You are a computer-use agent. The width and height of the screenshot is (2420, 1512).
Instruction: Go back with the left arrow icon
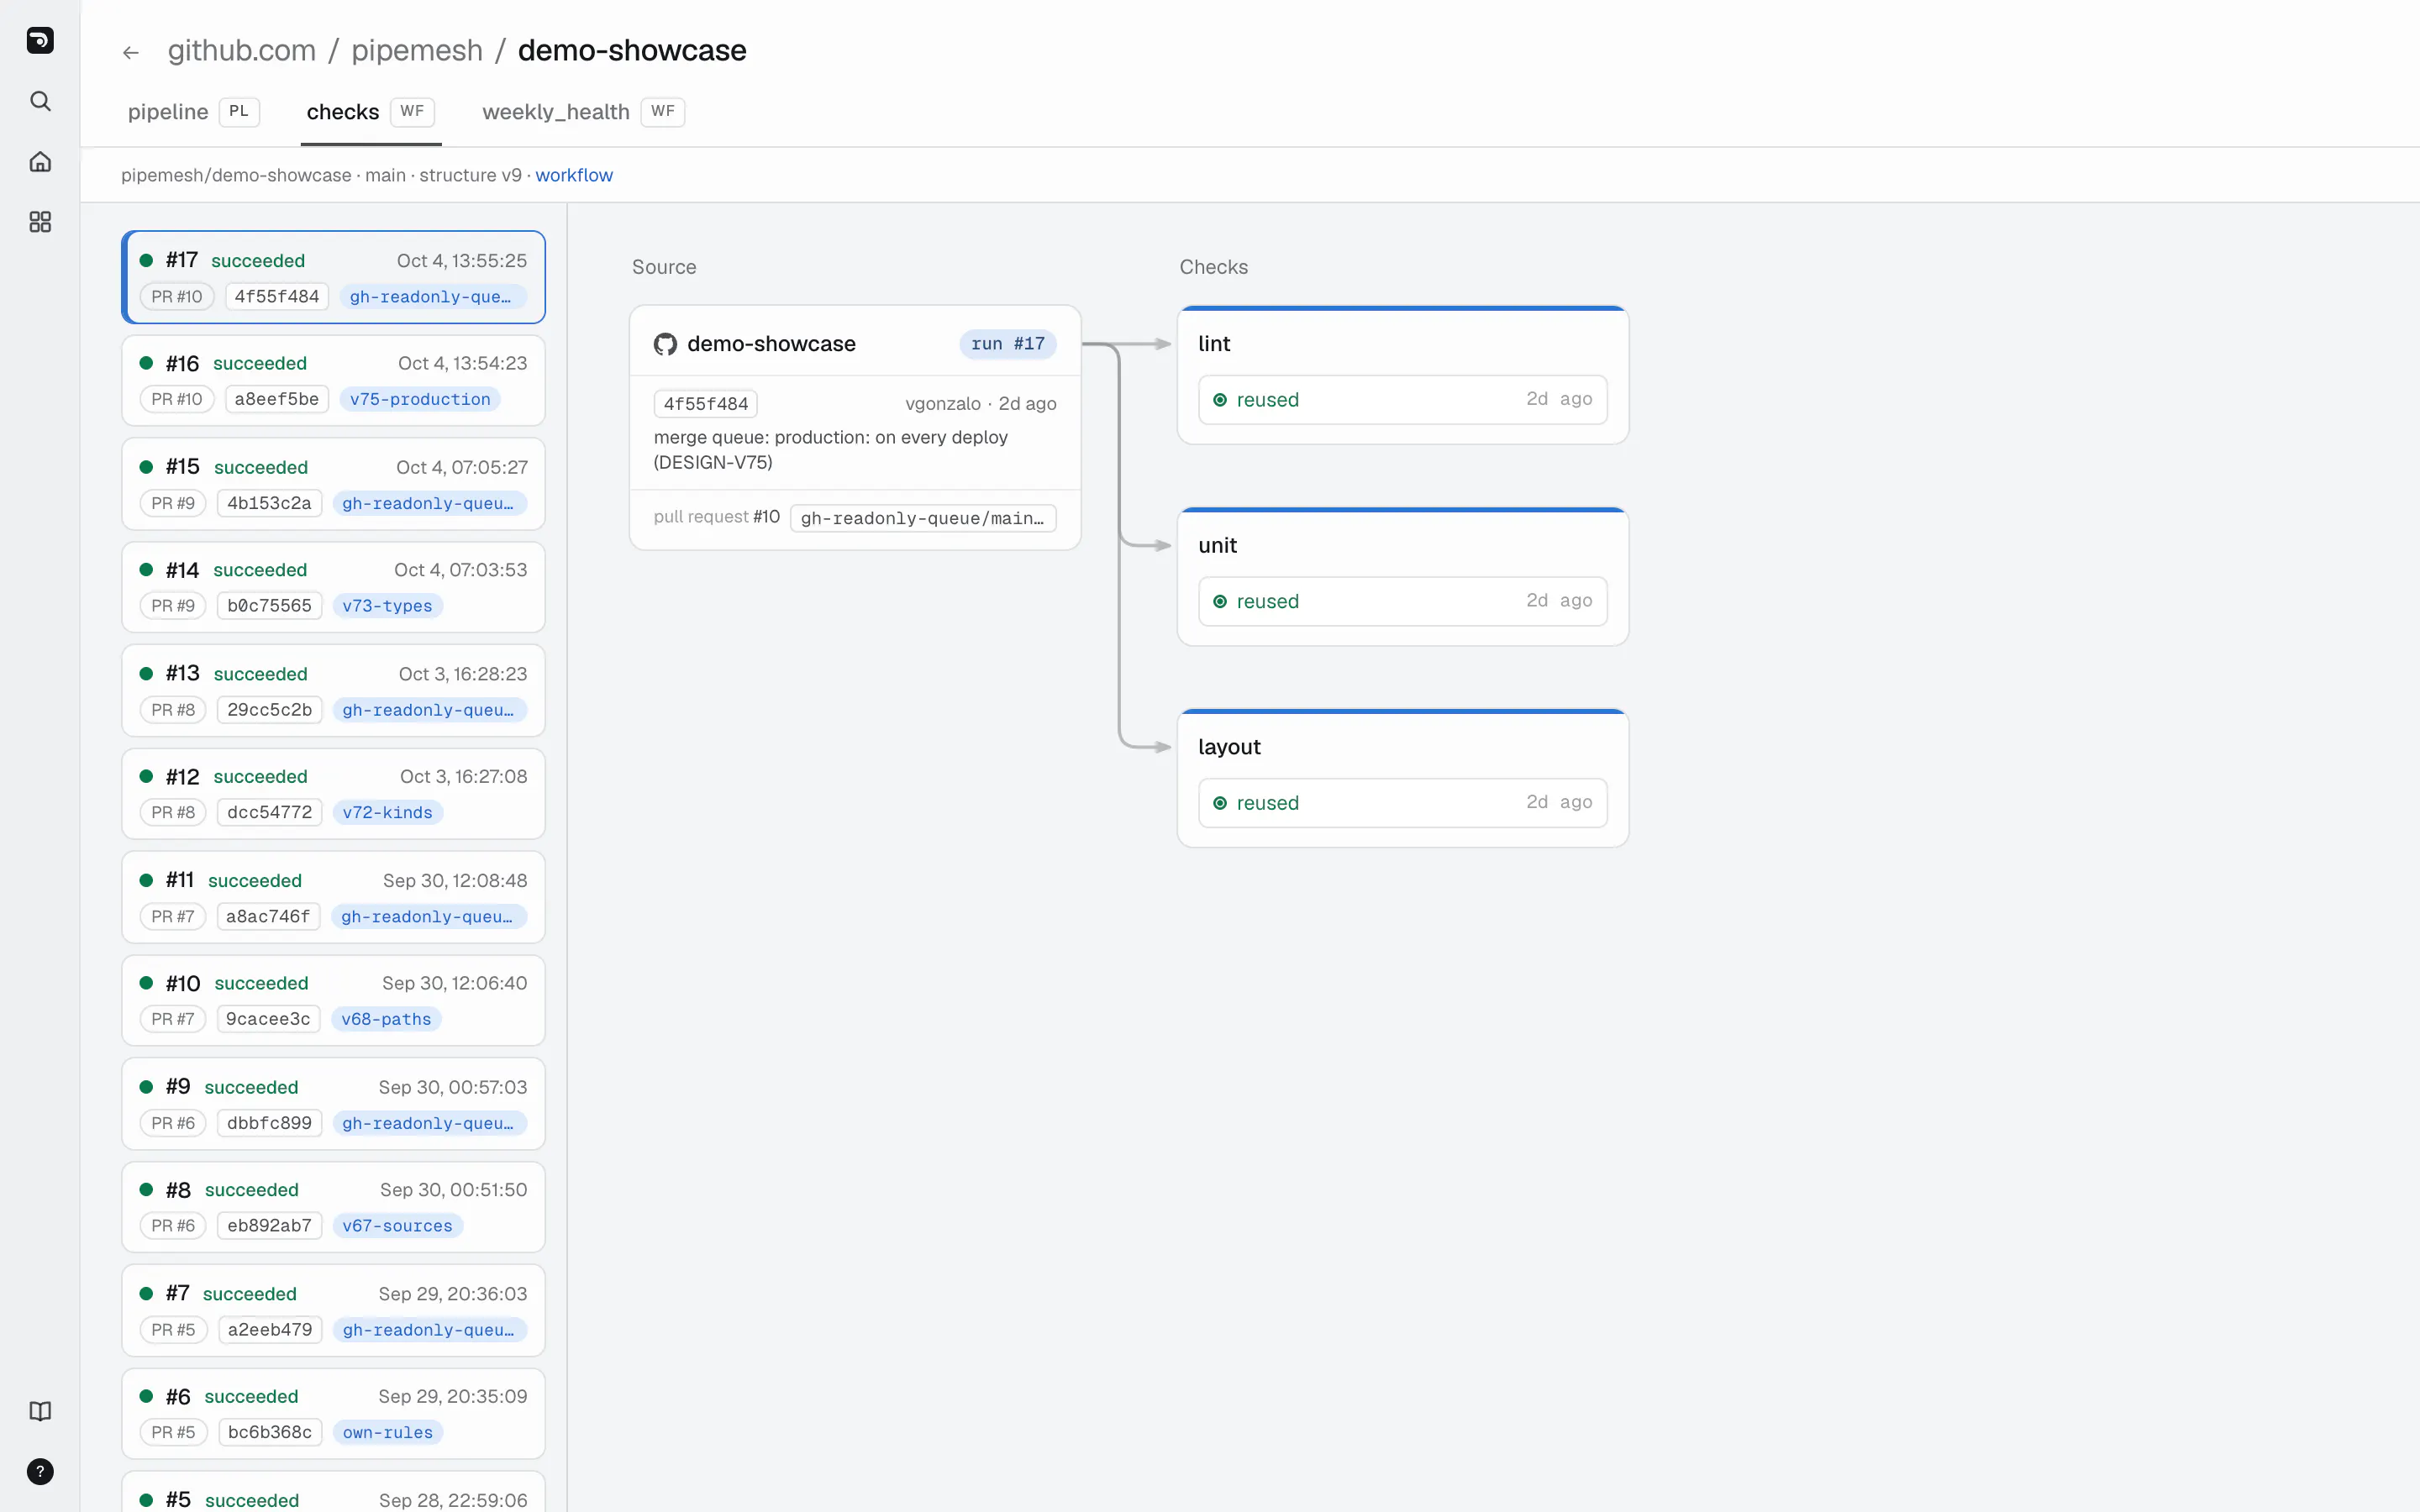131,52
